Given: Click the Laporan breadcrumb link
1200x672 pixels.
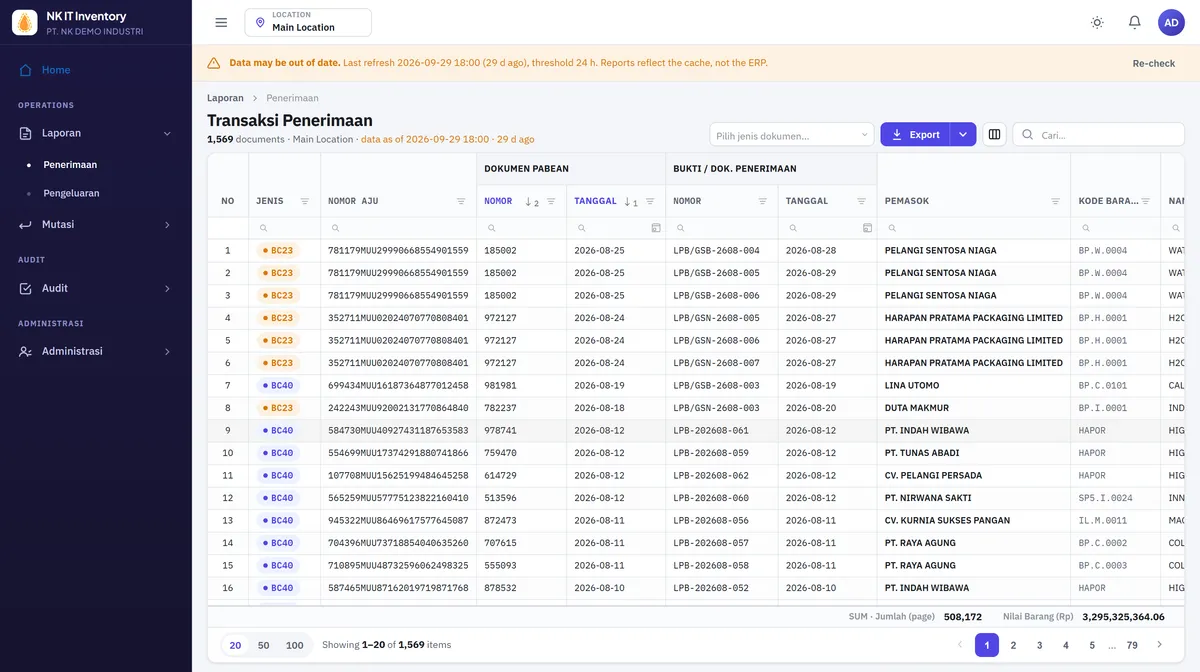Looking at the screenshot, I should click(225, 98).
